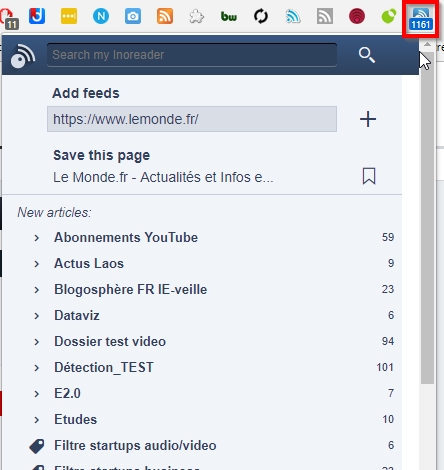Image resolution: width=444 pixels, height=470 pixels.
Task: Open the puzzle piece extension icon
Action: (x=197, y=16)
